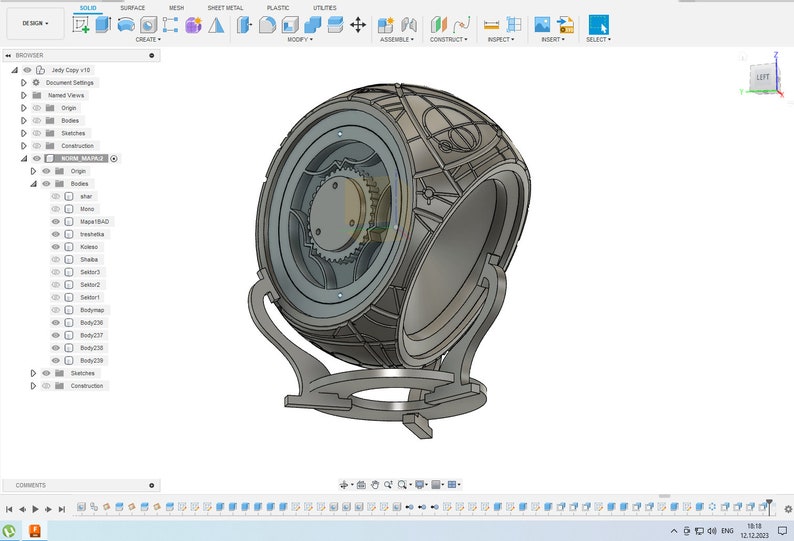Switch to the MESH tab

[176, 8]
